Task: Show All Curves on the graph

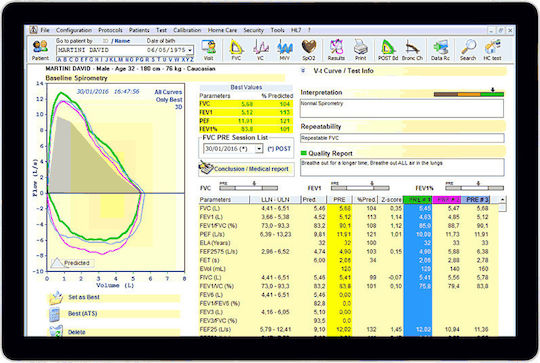Action: [168, 92]
